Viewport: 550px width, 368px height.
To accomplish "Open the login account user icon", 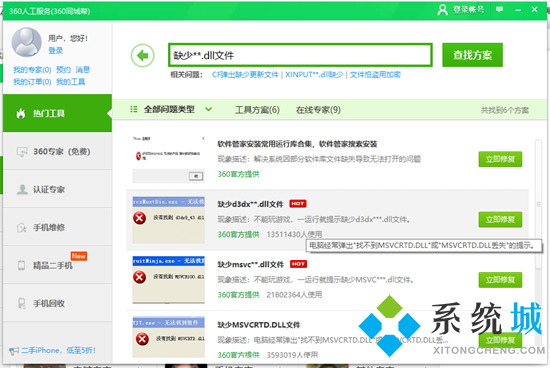I will 443,9.
